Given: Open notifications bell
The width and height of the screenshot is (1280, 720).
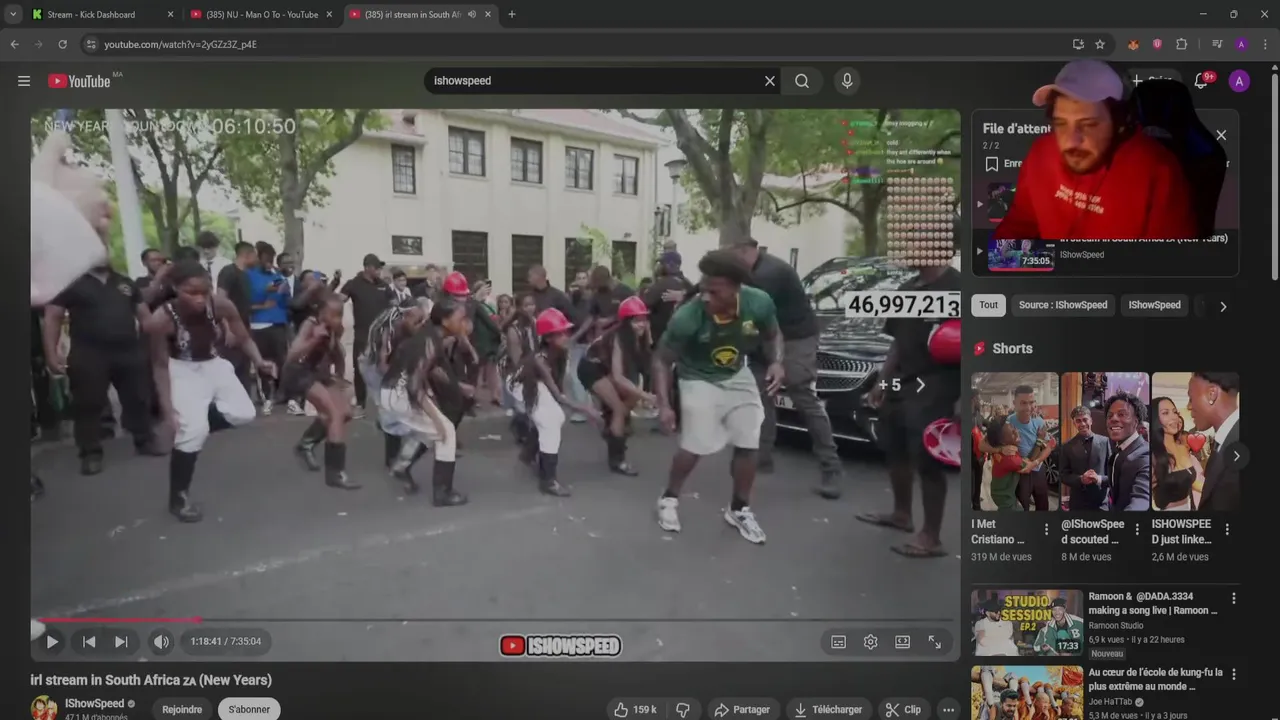Looking at the screenshot, I should point(1201,81).
